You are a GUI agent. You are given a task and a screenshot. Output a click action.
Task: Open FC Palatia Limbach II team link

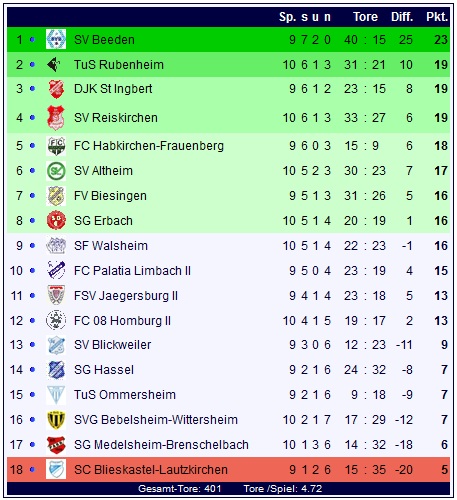tap(132, 271)
